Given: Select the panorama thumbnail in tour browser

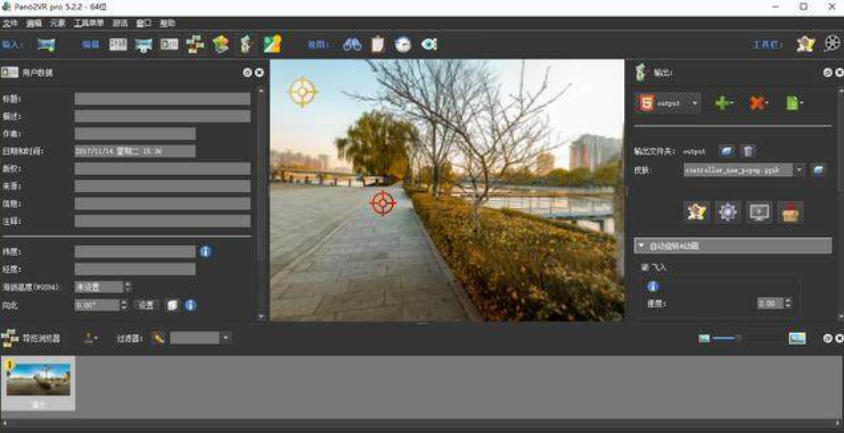Looking at the screenshot, I should pos(39,383).
